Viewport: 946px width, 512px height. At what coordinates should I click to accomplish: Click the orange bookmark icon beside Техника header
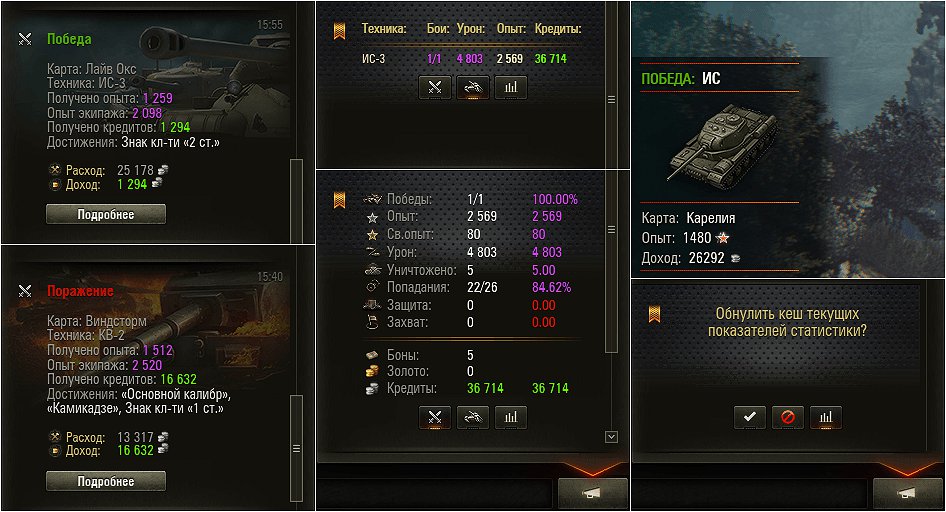pos(340,31)
